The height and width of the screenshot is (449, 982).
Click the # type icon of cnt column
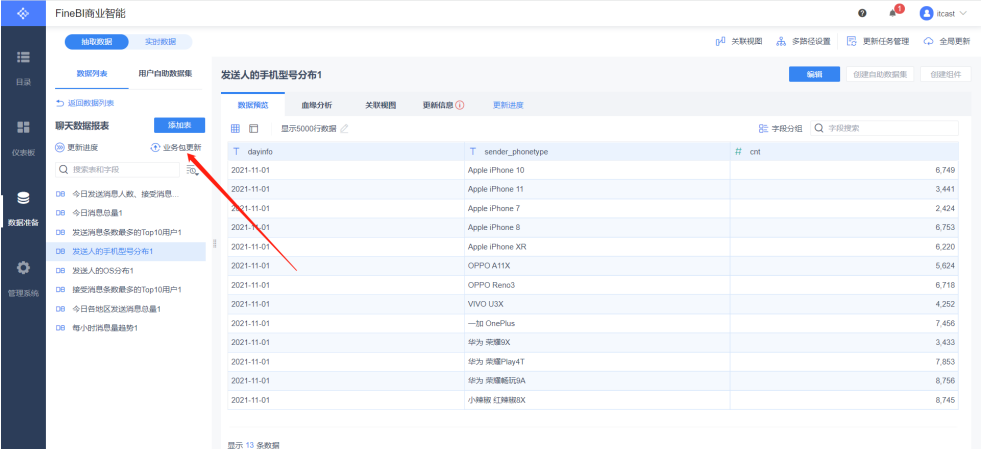click(x=738, y=152)
